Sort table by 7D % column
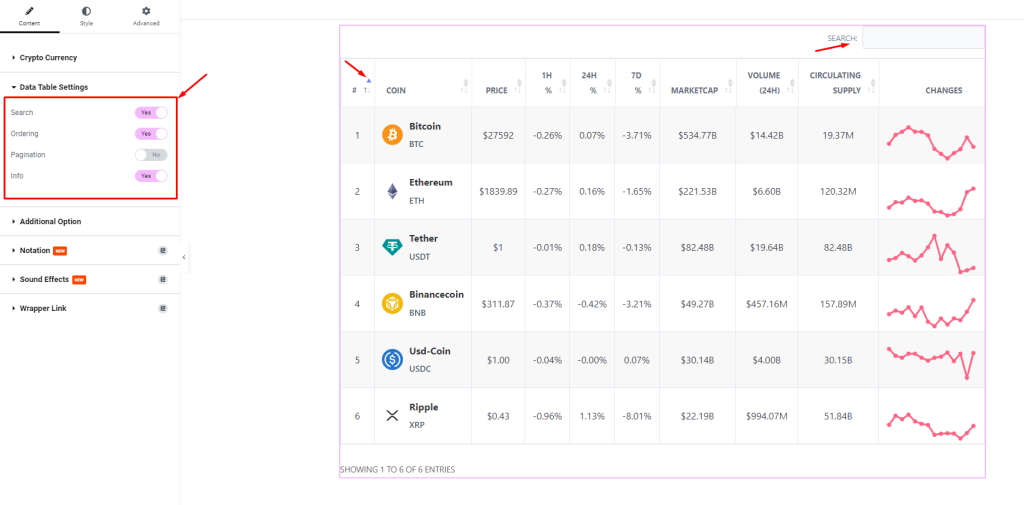Image resolution: width=1024 pixels, height=505 pixels. pyautogui.click(x=637, y=82)
